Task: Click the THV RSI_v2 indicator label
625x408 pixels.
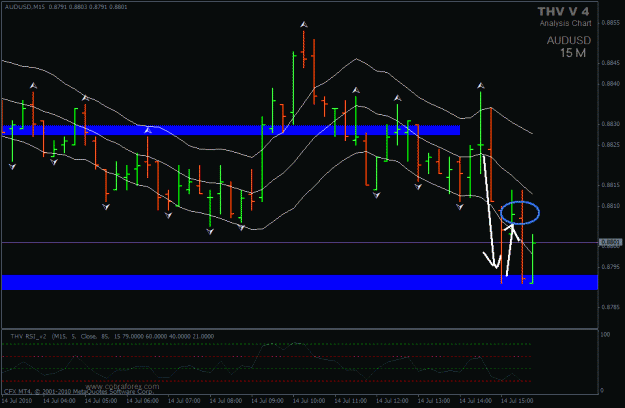Action: click(28, 336)
